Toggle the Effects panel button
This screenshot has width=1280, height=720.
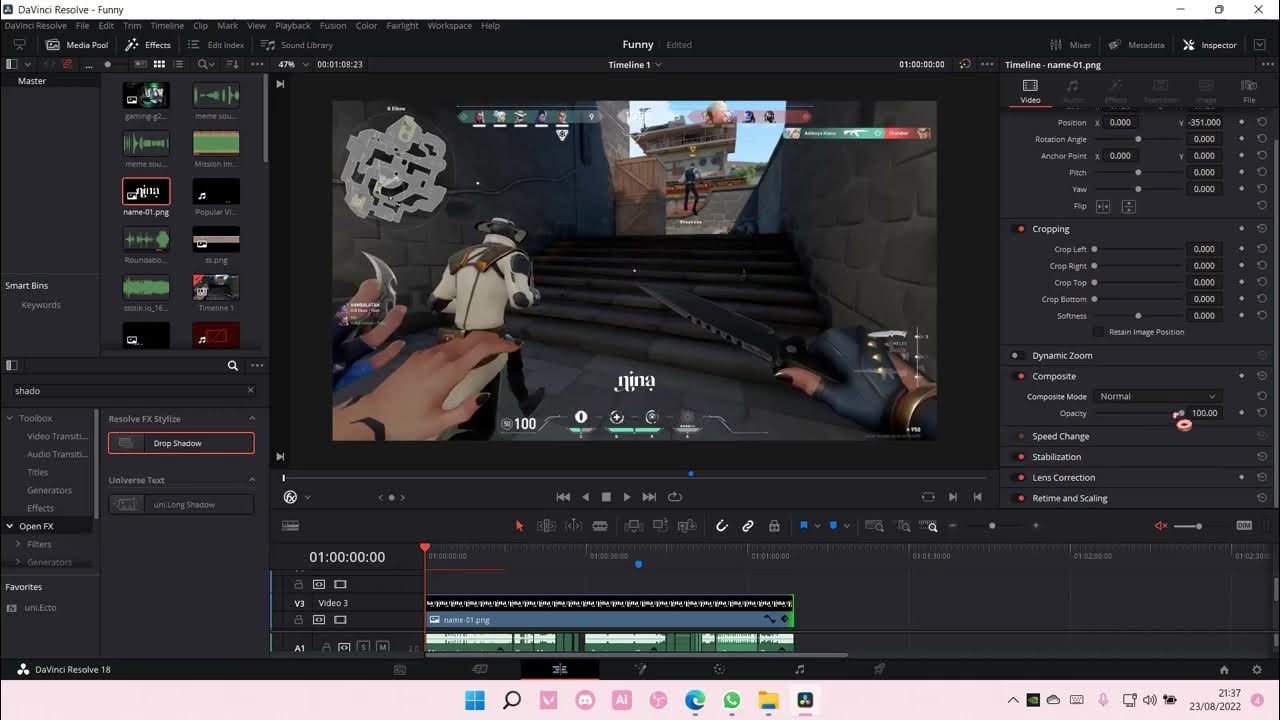148,45
